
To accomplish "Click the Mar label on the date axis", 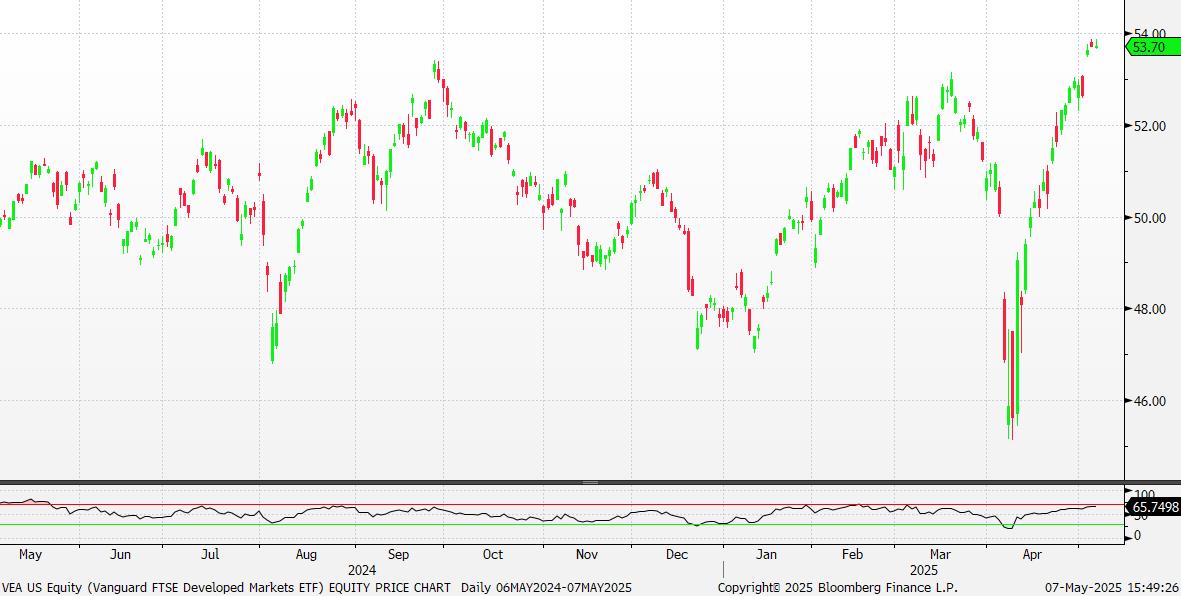I will 940,555.
